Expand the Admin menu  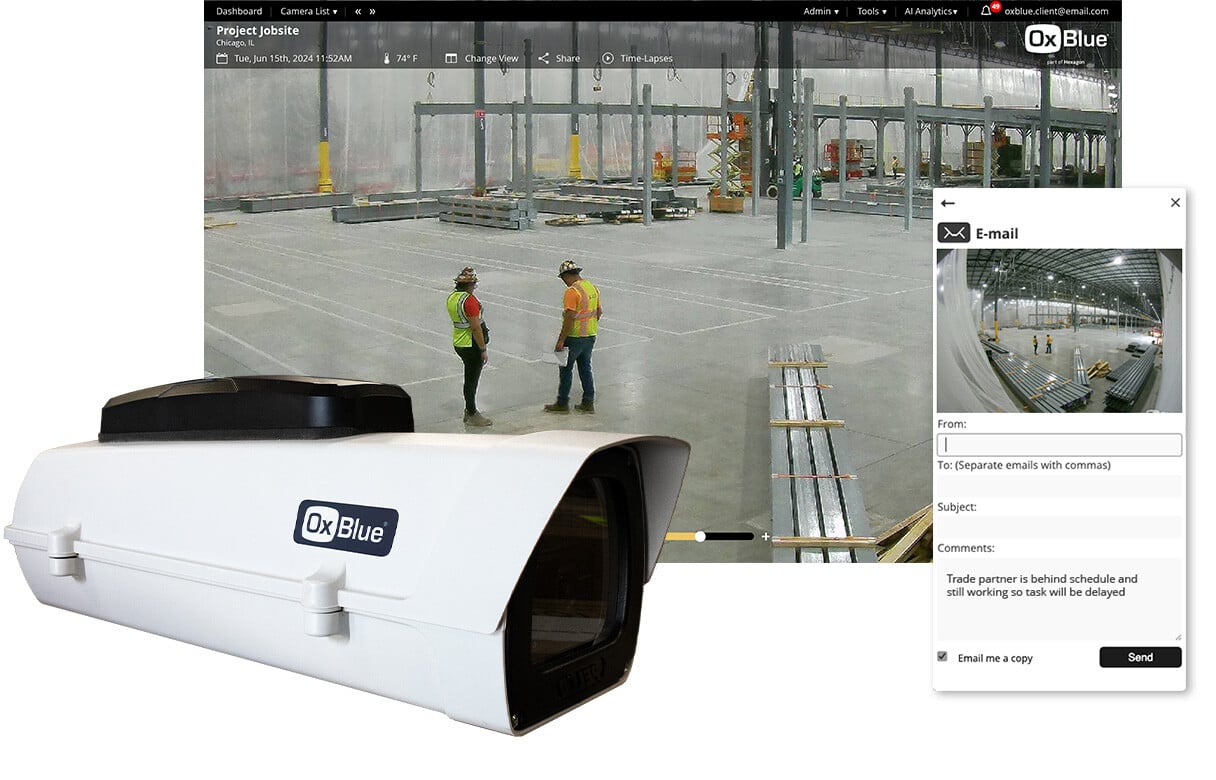[x=820, y=11]
